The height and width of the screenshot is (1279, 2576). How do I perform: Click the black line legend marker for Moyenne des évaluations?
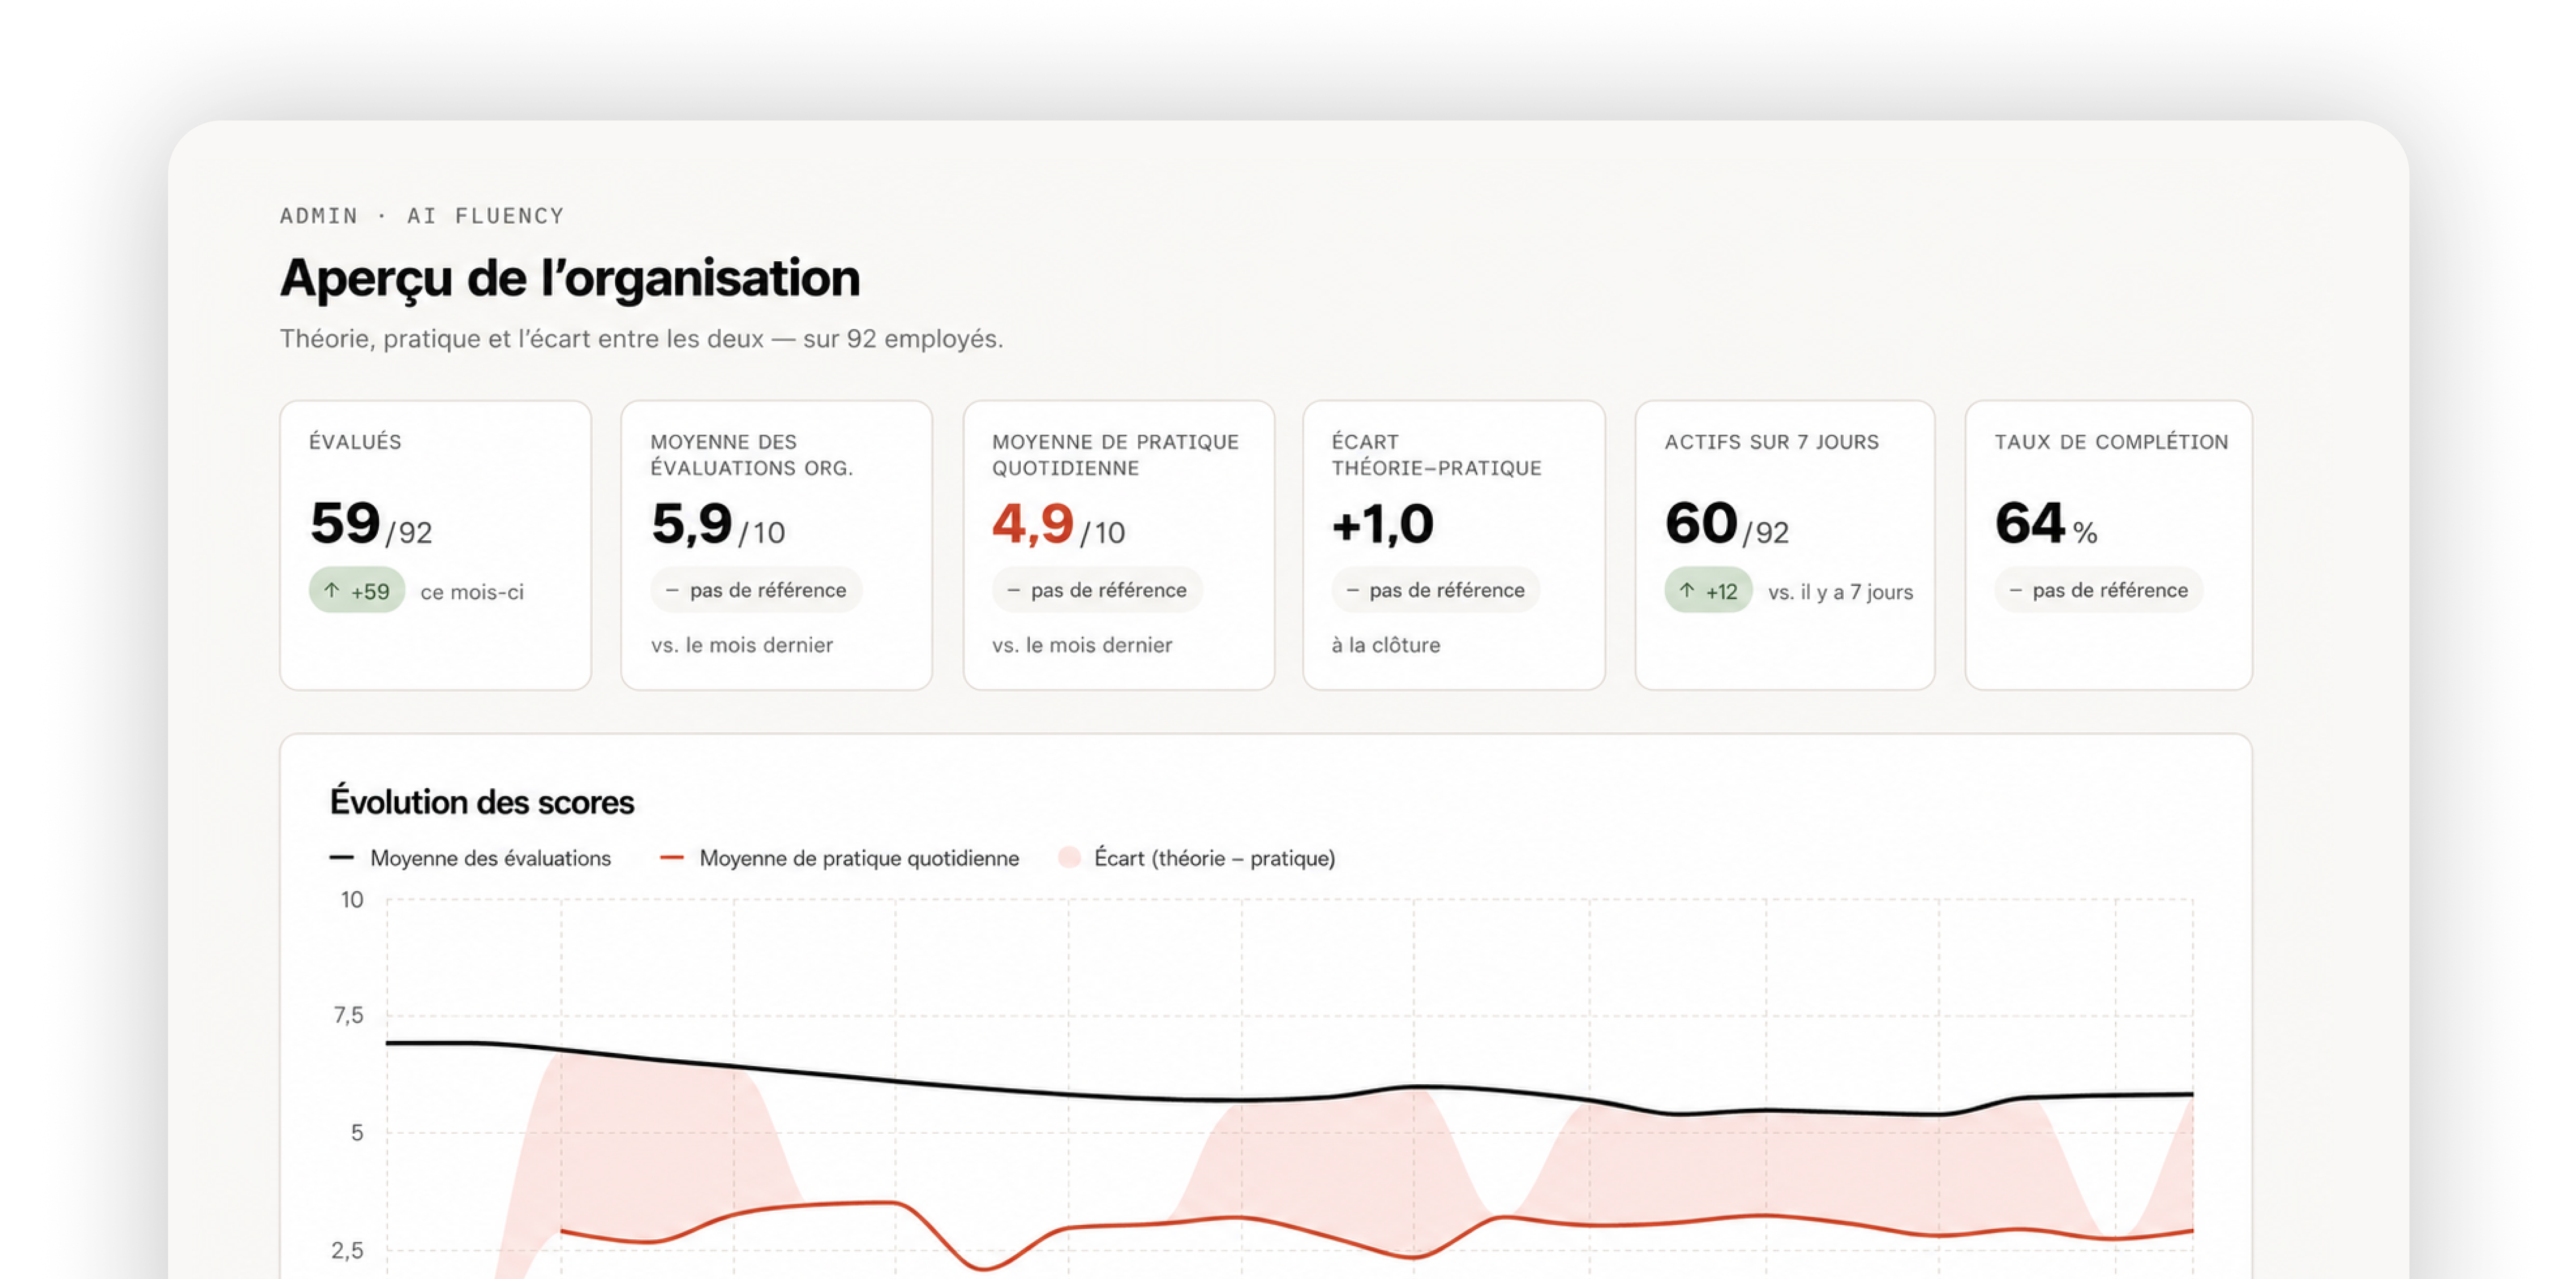click(341, 857)
